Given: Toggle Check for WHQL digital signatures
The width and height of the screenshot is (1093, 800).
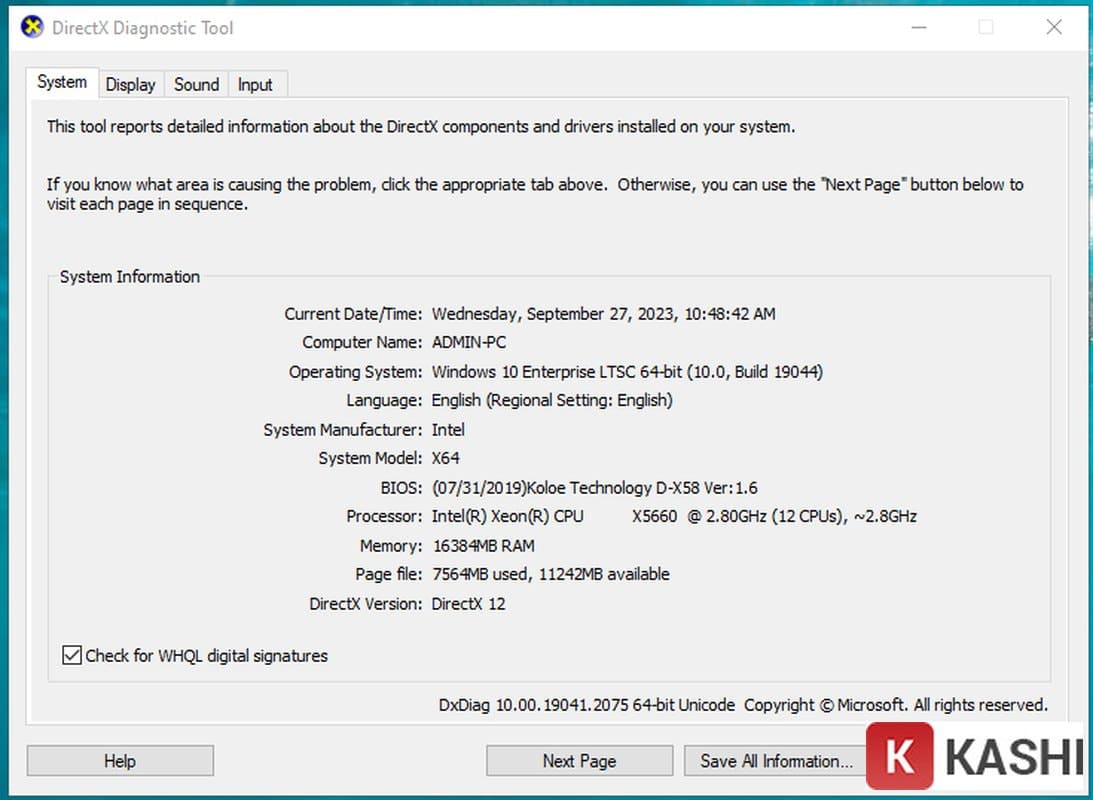Looking at the screenshot, I should 72,656.
